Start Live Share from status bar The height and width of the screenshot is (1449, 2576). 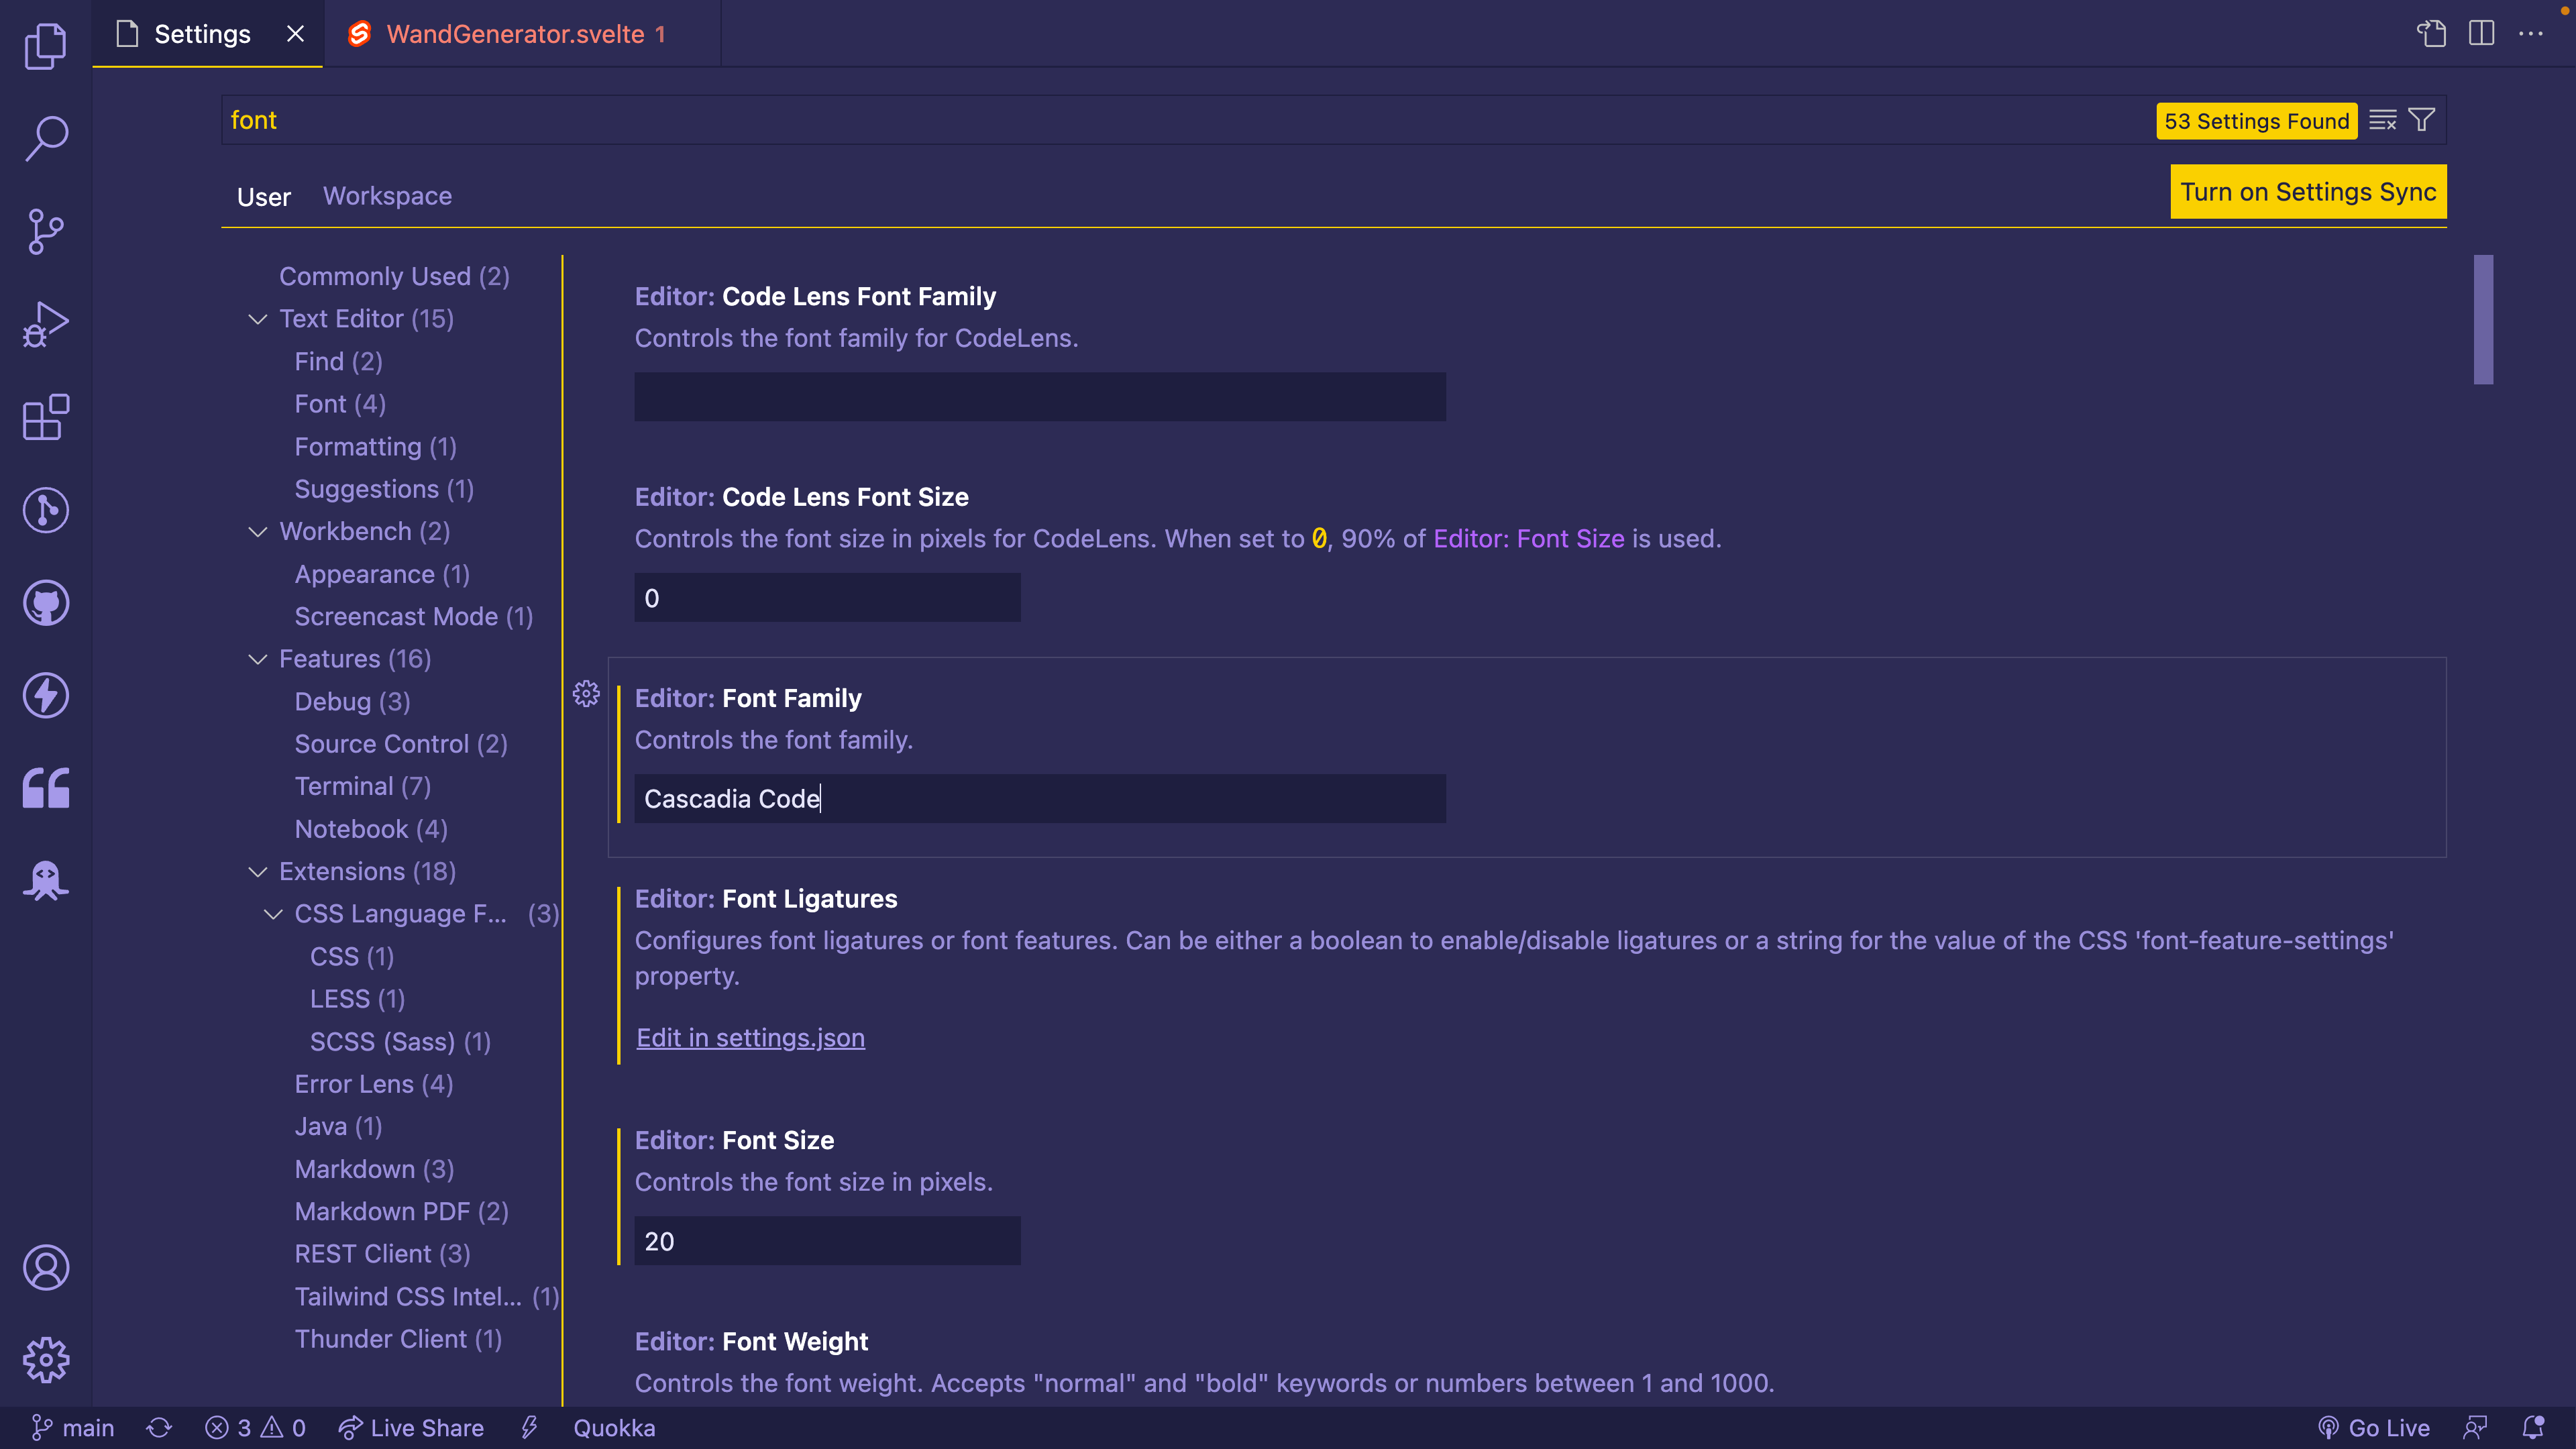(x=411, y=1428)
